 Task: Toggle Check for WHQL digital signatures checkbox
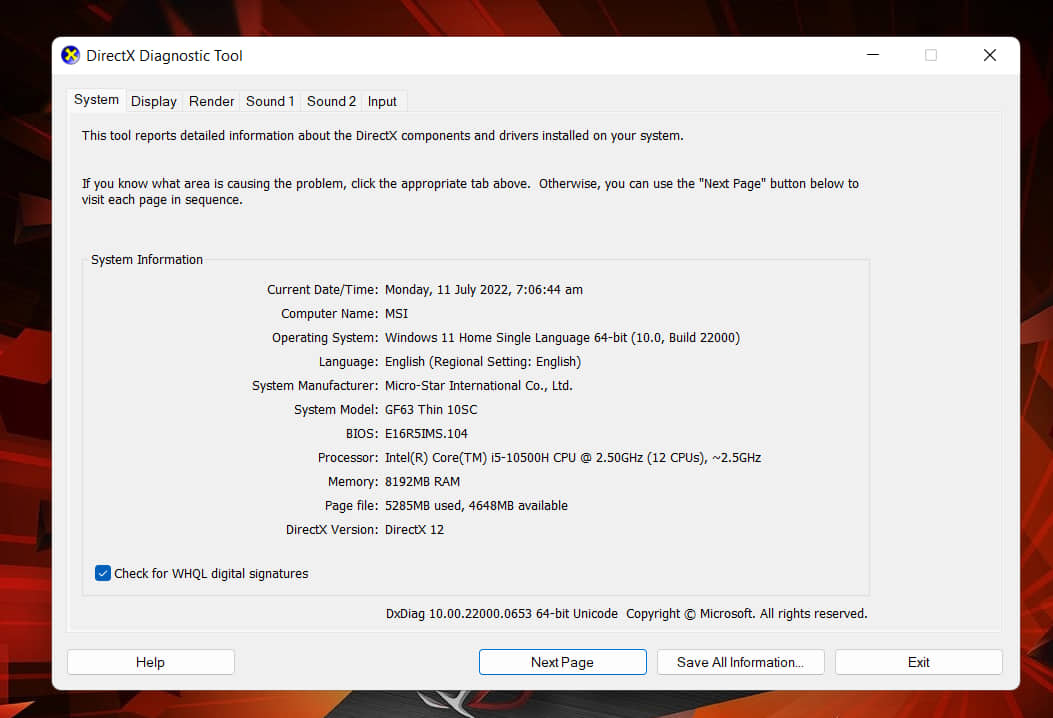(103, 573)
